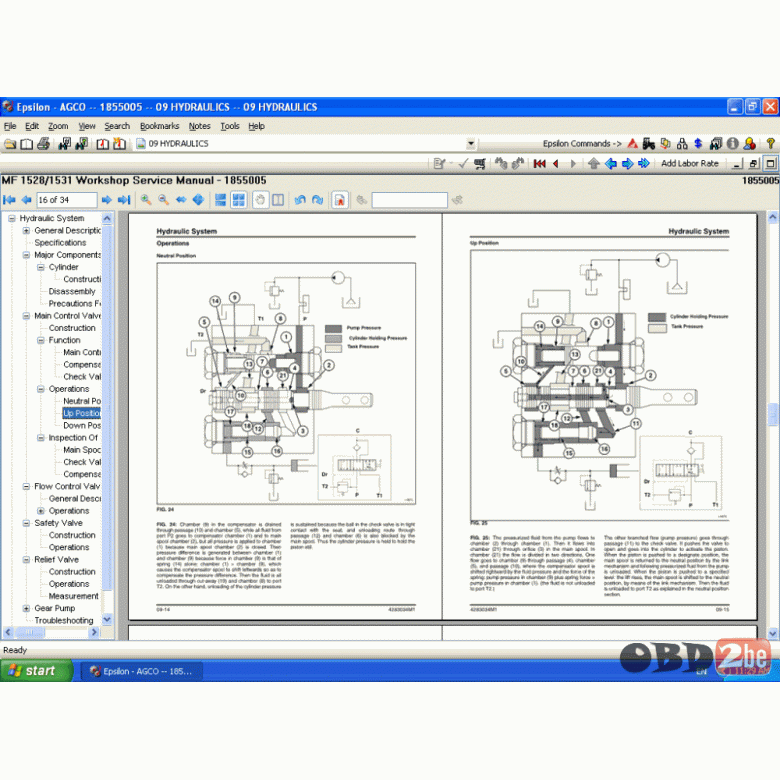Open the File menu
Screen dimensions: 780x780
10,126
